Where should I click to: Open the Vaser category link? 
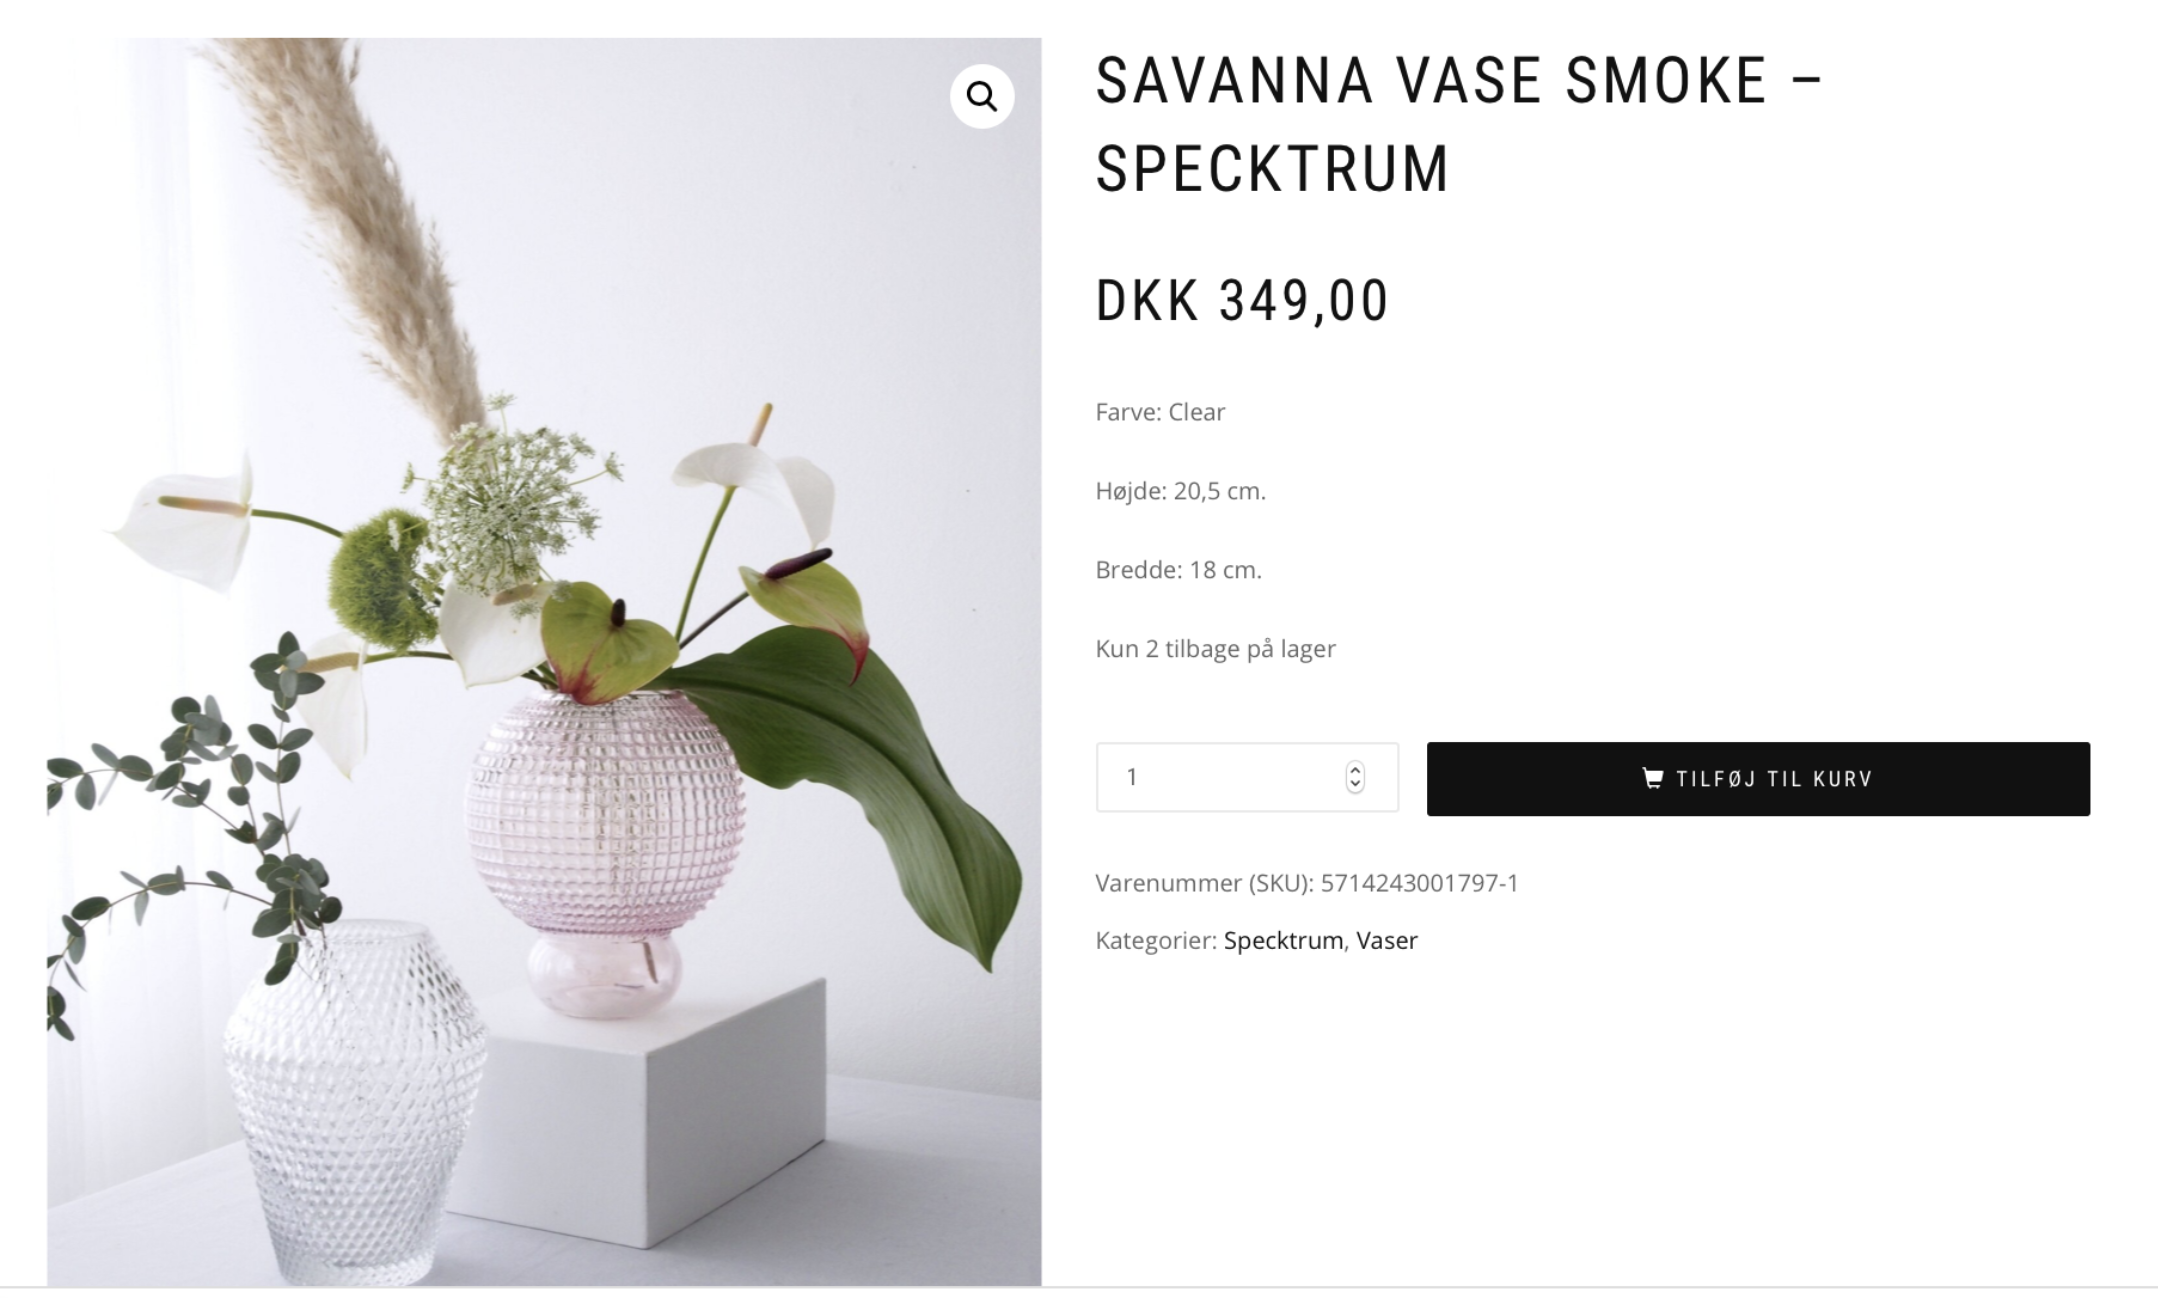pos(1386,940)
